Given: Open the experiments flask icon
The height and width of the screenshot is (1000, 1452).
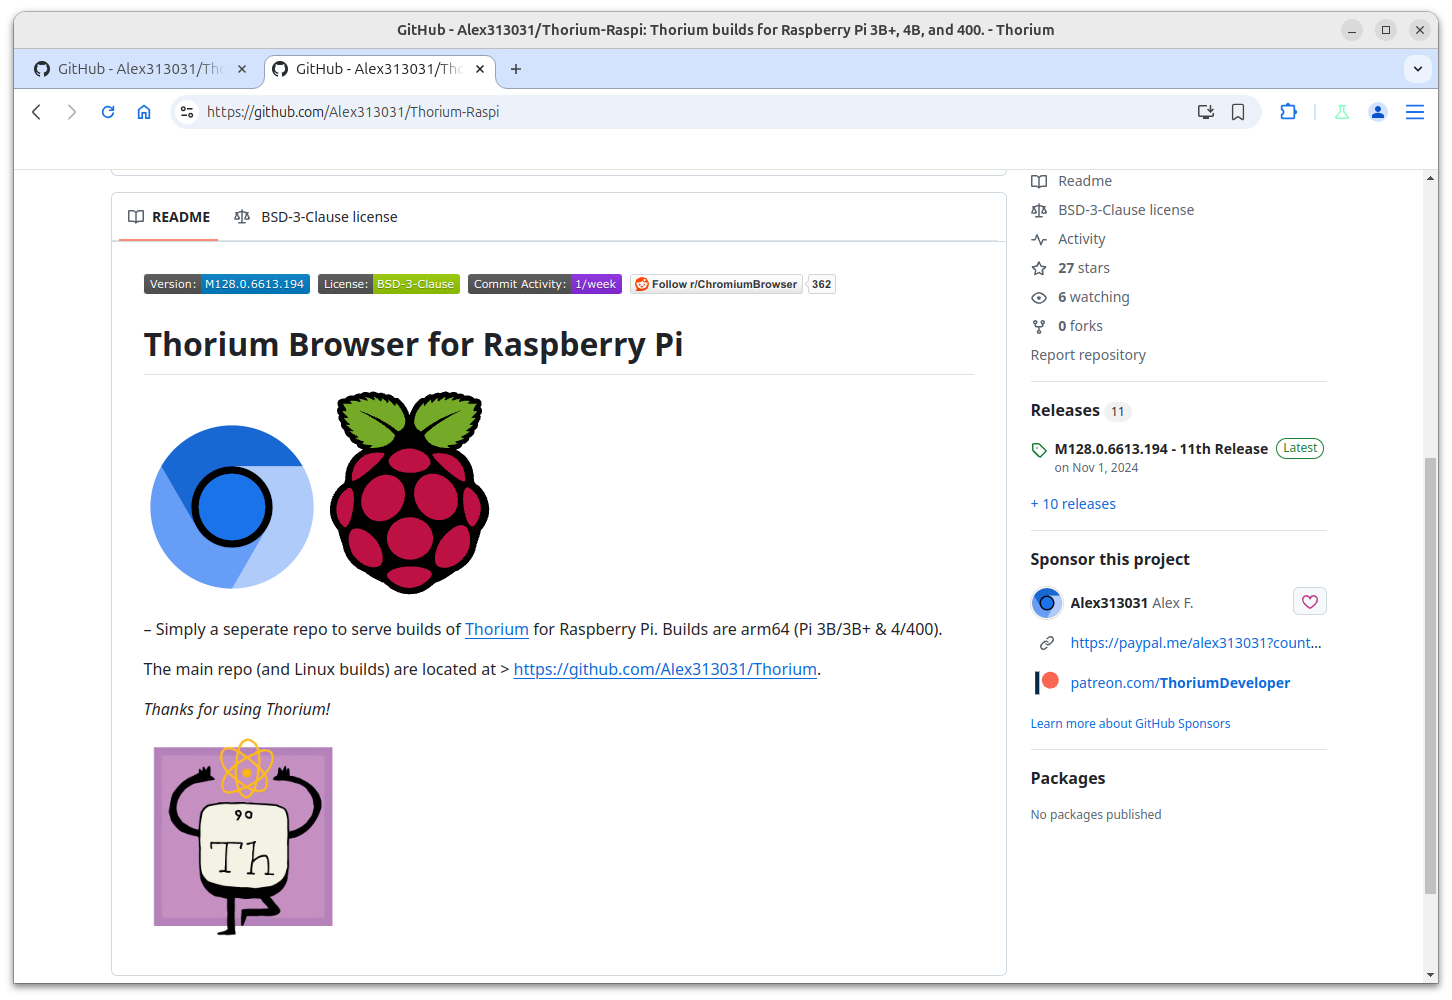Looking at the screenshot, I should (x=1342, y=112).
